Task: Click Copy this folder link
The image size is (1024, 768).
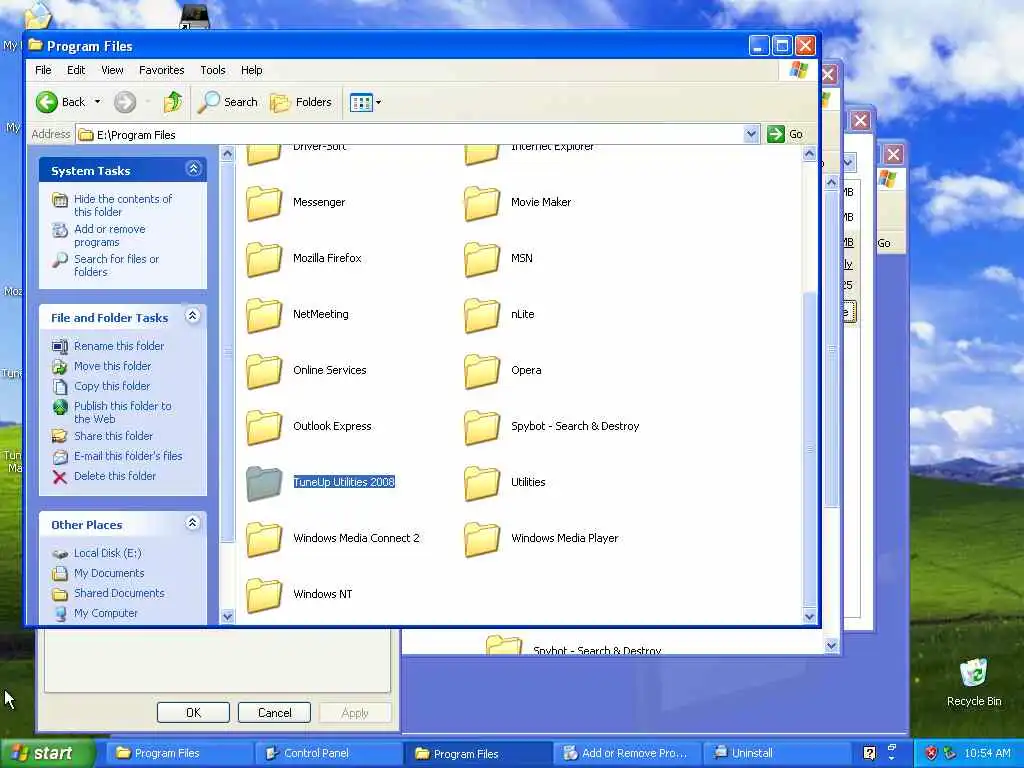Action: click(112, 386)
